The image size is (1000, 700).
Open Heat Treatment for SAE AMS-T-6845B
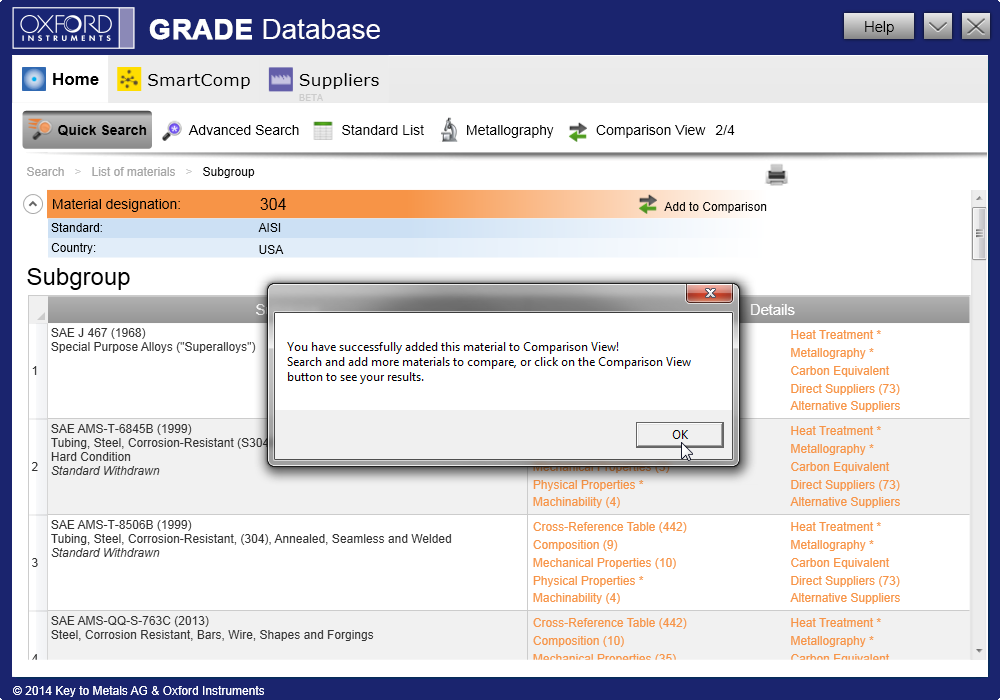tap(835, 431)
